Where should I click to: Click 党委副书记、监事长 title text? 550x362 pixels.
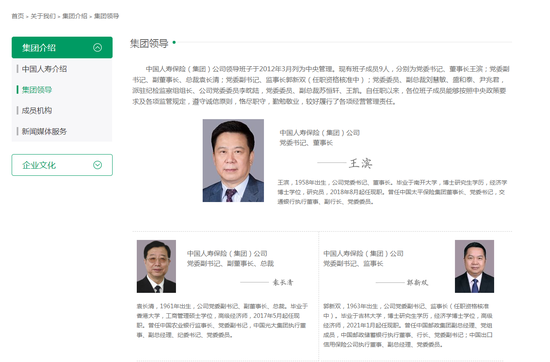click(x=353, y=263)
